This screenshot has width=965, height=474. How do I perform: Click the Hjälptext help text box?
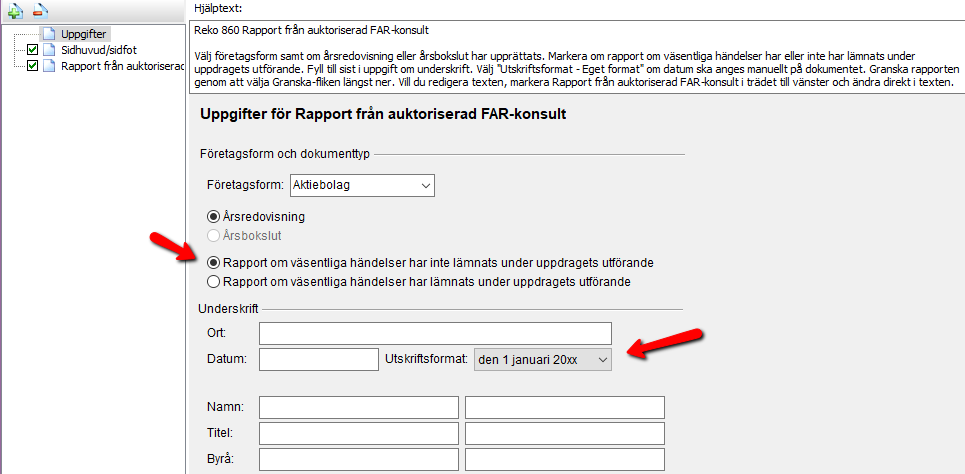(x=576, y=57)
